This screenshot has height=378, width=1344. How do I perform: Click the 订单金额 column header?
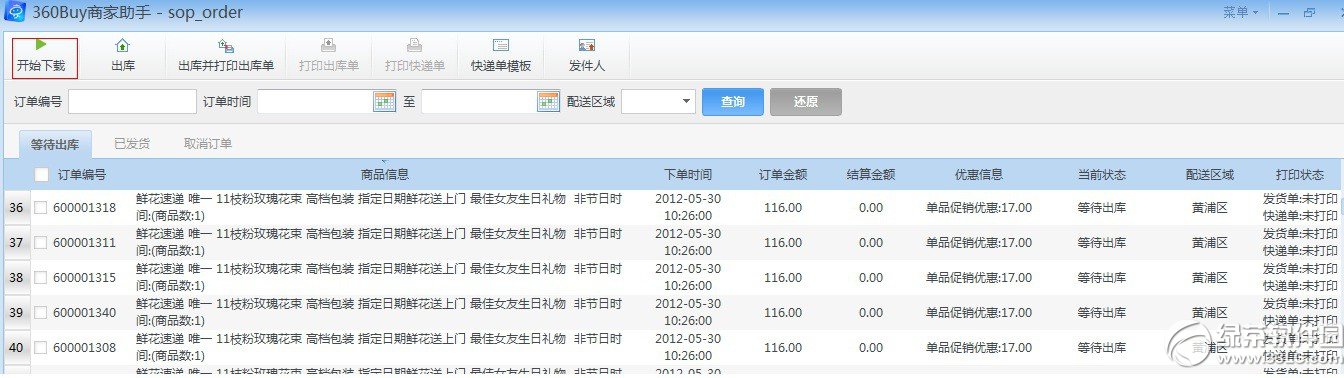[783, 174]
